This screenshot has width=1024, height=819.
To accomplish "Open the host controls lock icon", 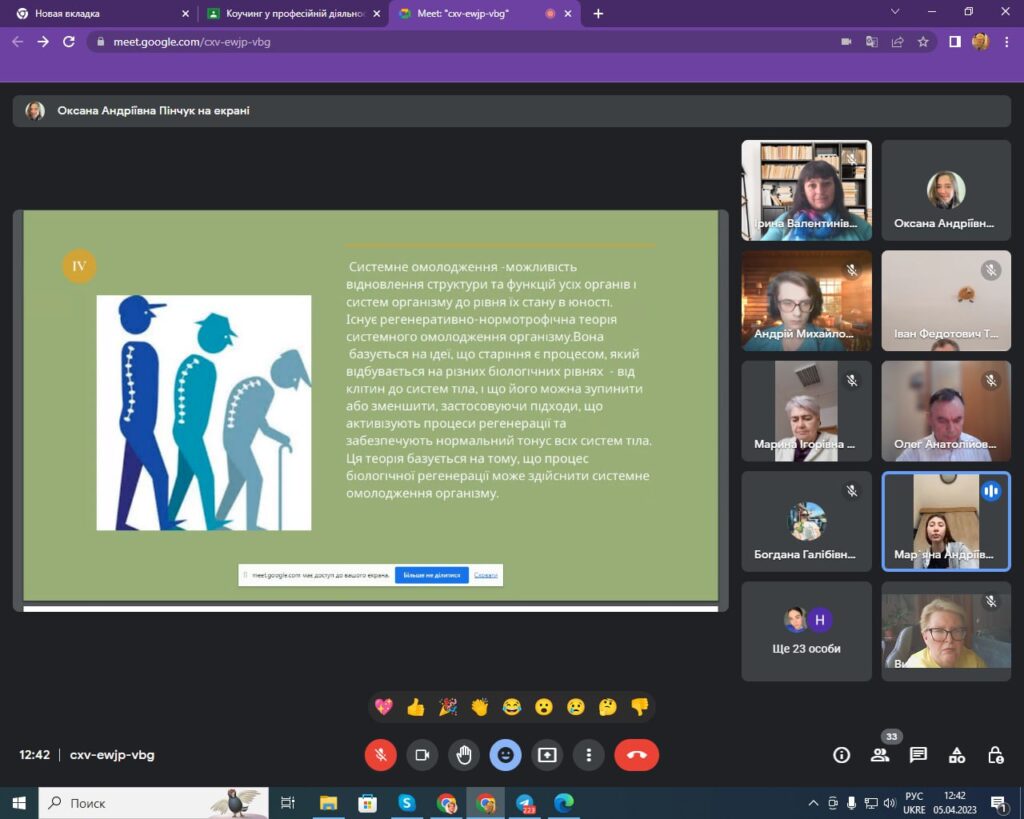I will click(995, 755).
